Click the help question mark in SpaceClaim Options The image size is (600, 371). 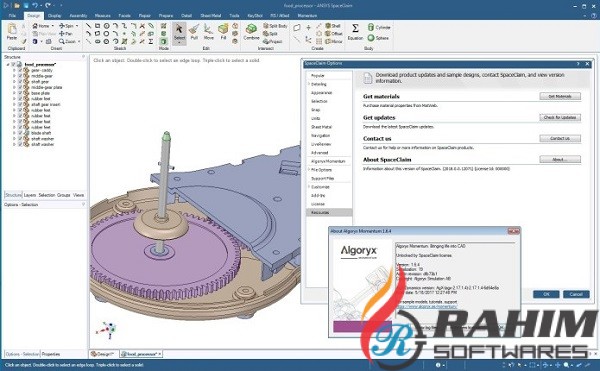pos(578,64)
